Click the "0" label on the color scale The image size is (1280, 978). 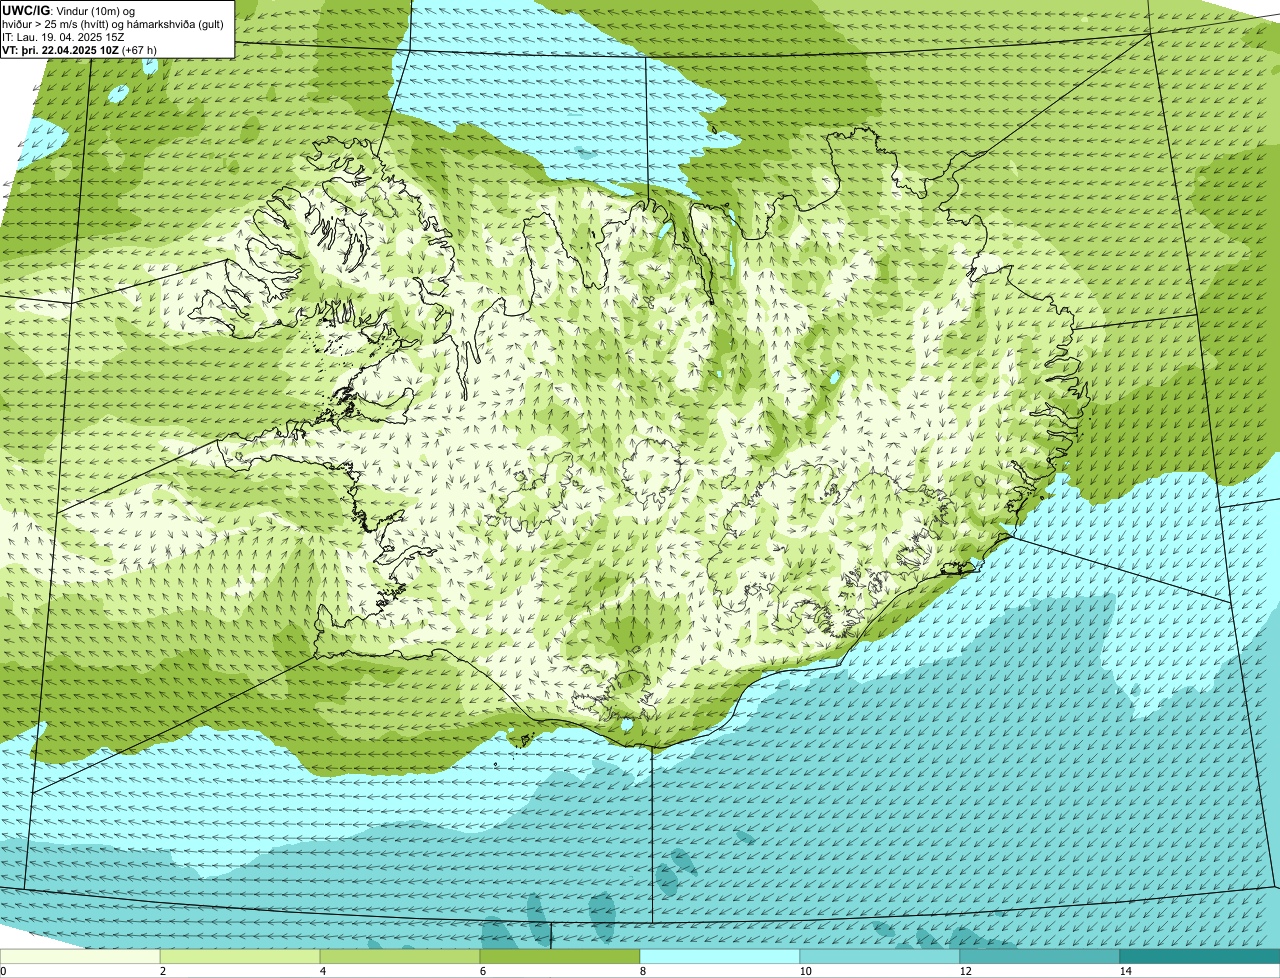tap(4, 971)
